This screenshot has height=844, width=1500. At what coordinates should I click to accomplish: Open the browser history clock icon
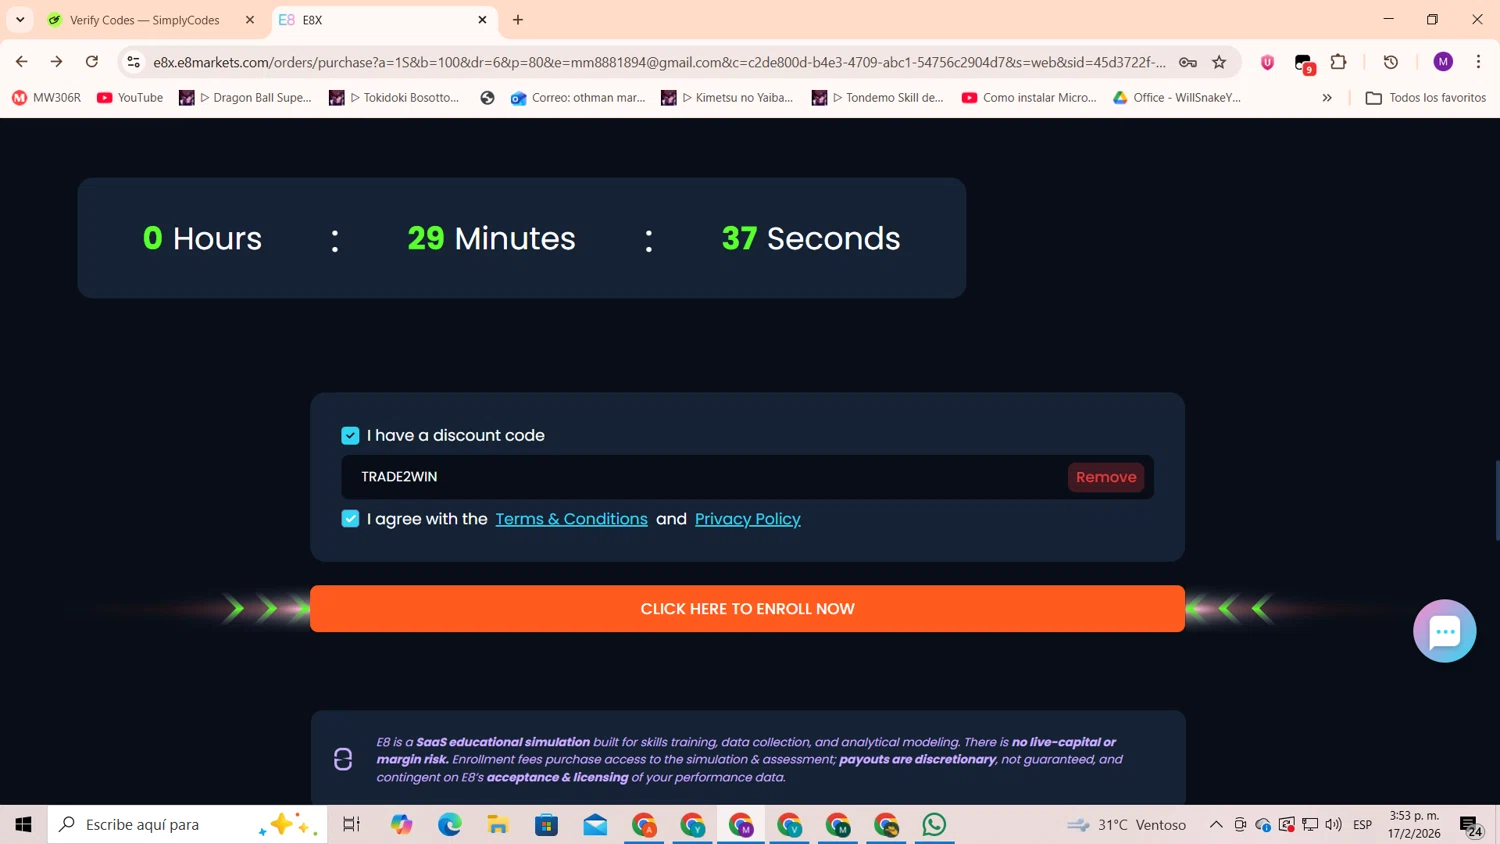coord(1391,62)
